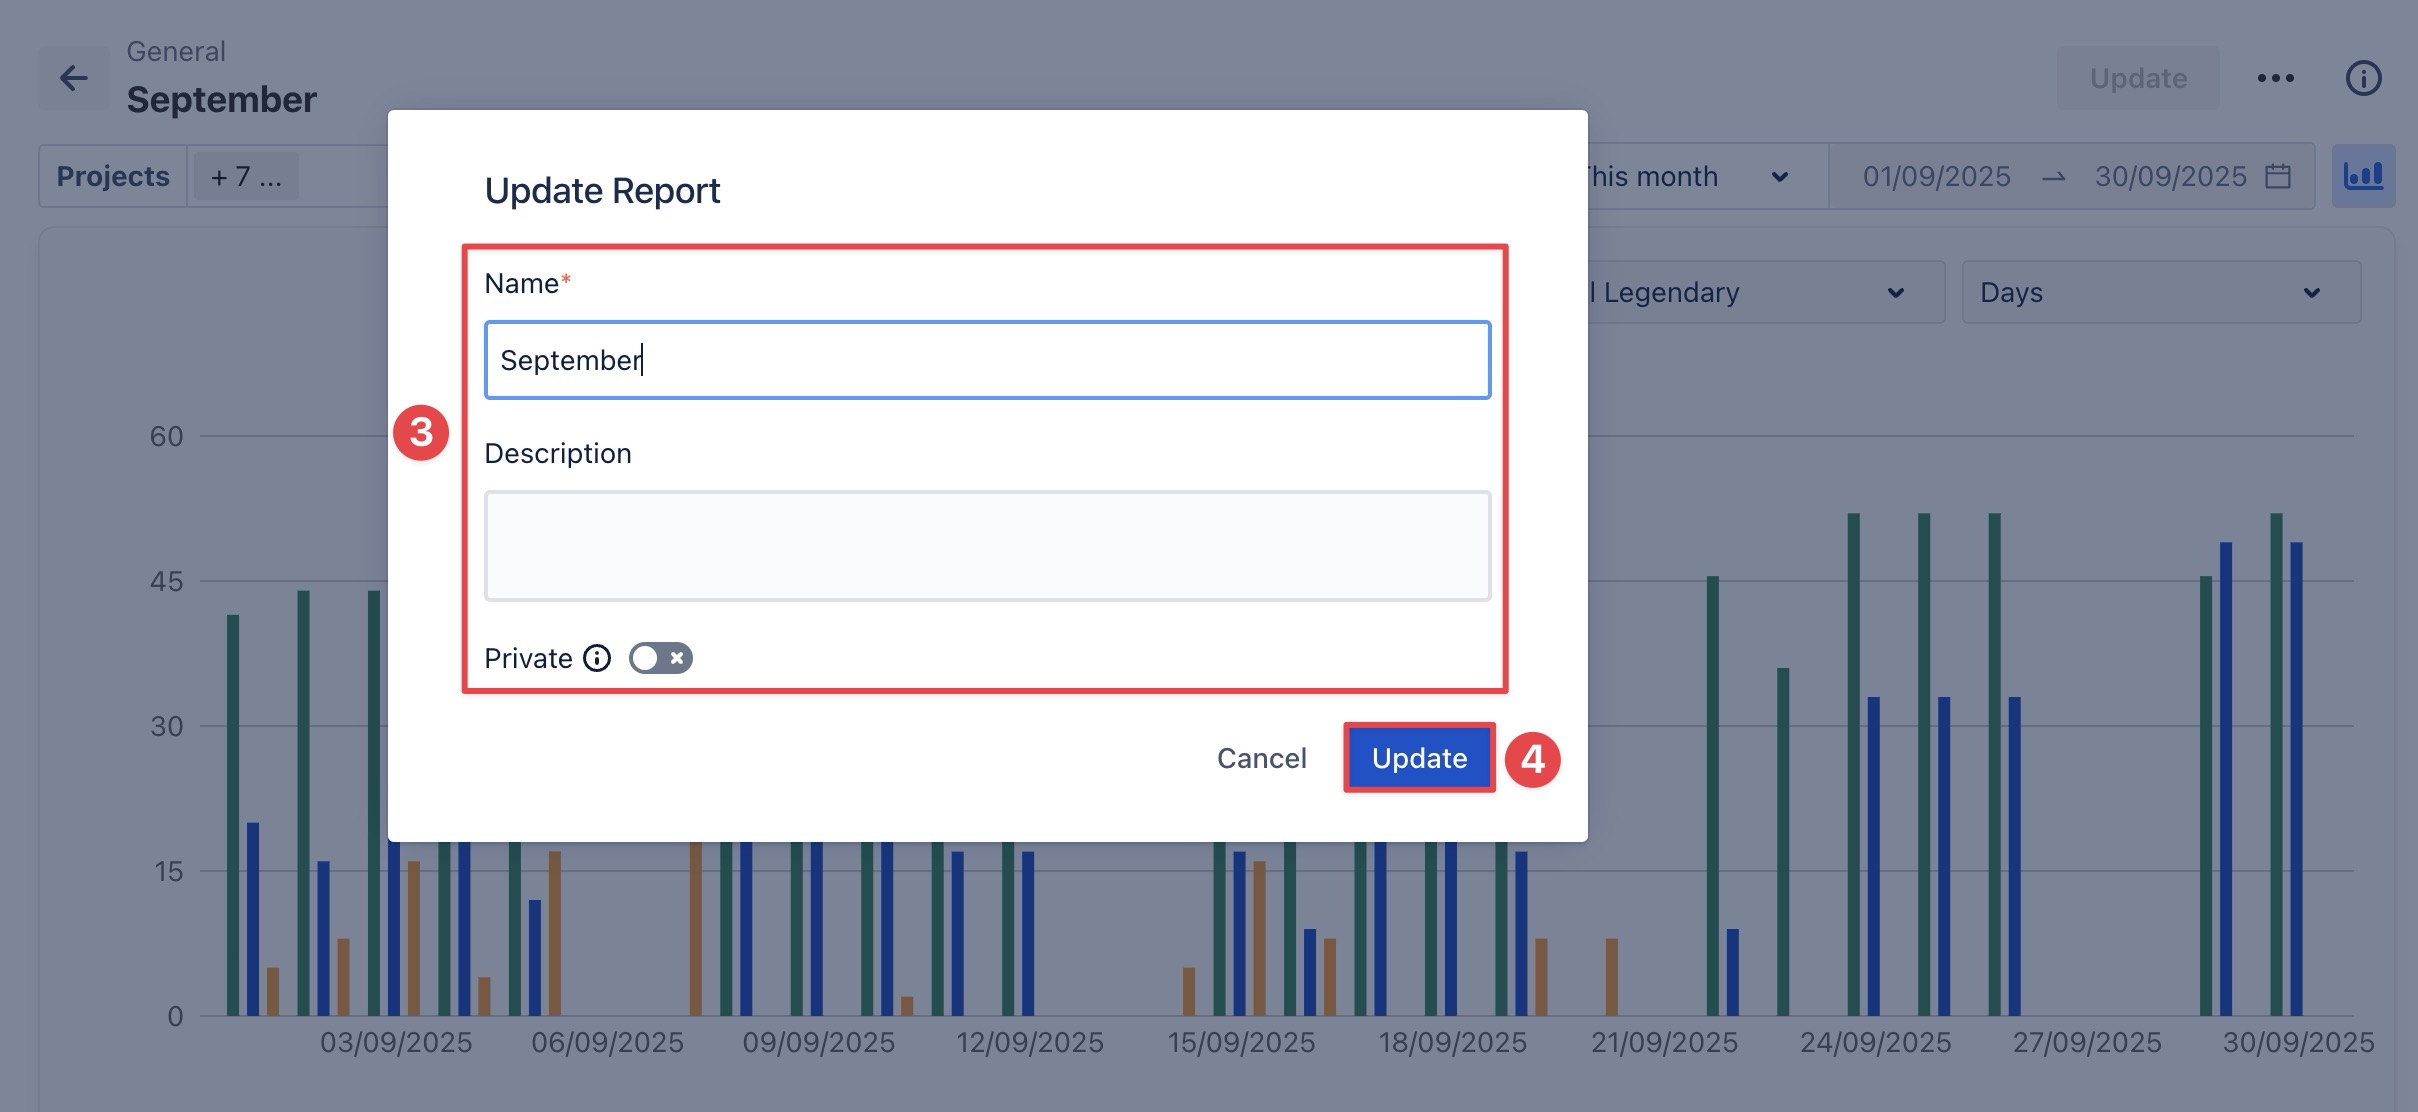
Task: Select the Projects filter tab
Action: (x=113, y=176)
